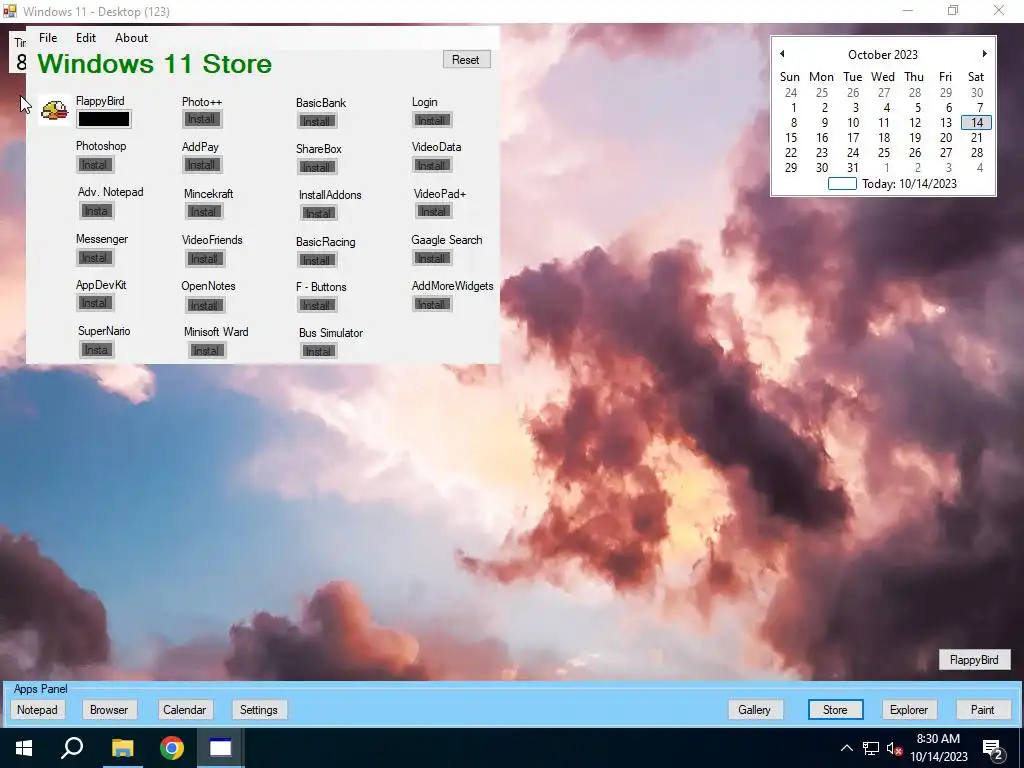Screen dimensions: 1024x768
Task: Select October 1 in calendar
Action: tap(793, 108)
